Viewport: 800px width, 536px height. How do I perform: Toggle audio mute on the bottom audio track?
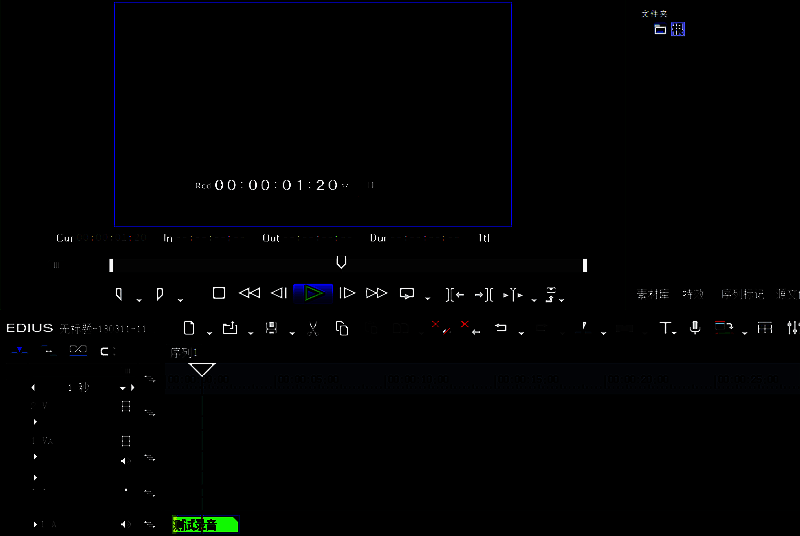[126, 524]
